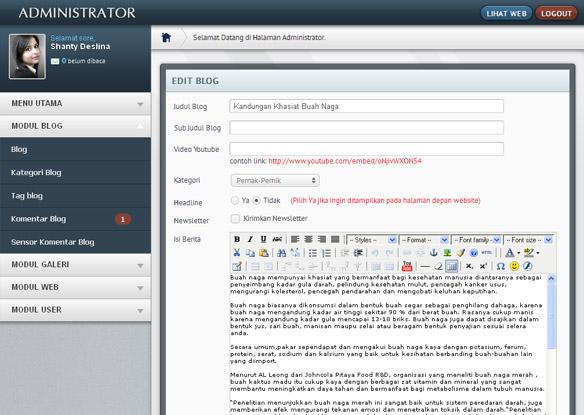Open Sensor Komentar Blog in sidebar

75,242
